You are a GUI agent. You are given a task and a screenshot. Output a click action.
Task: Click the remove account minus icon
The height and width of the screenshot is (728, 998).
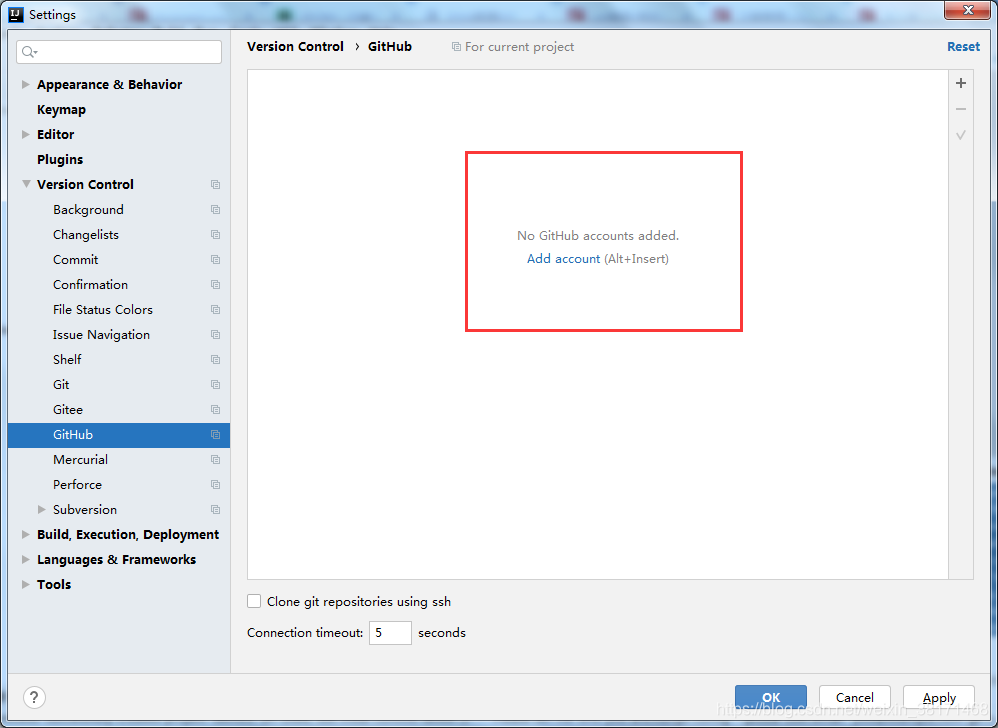(961, 109)
